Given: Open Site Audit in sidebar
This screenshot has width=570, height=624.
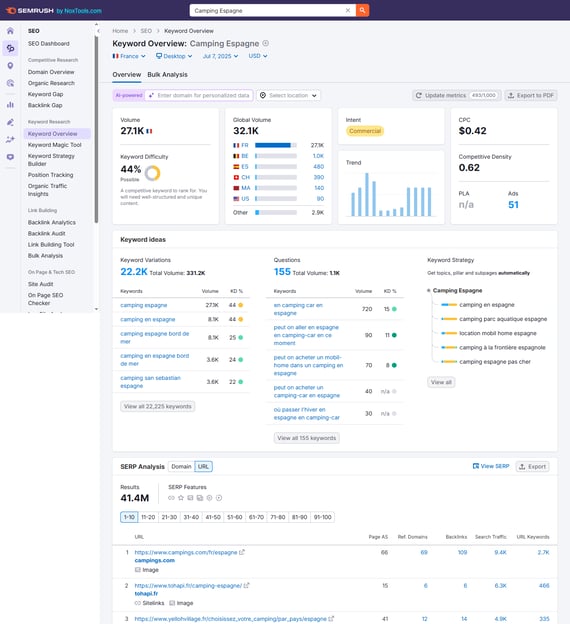Looking at the screenshot, I should click(41, 284).
